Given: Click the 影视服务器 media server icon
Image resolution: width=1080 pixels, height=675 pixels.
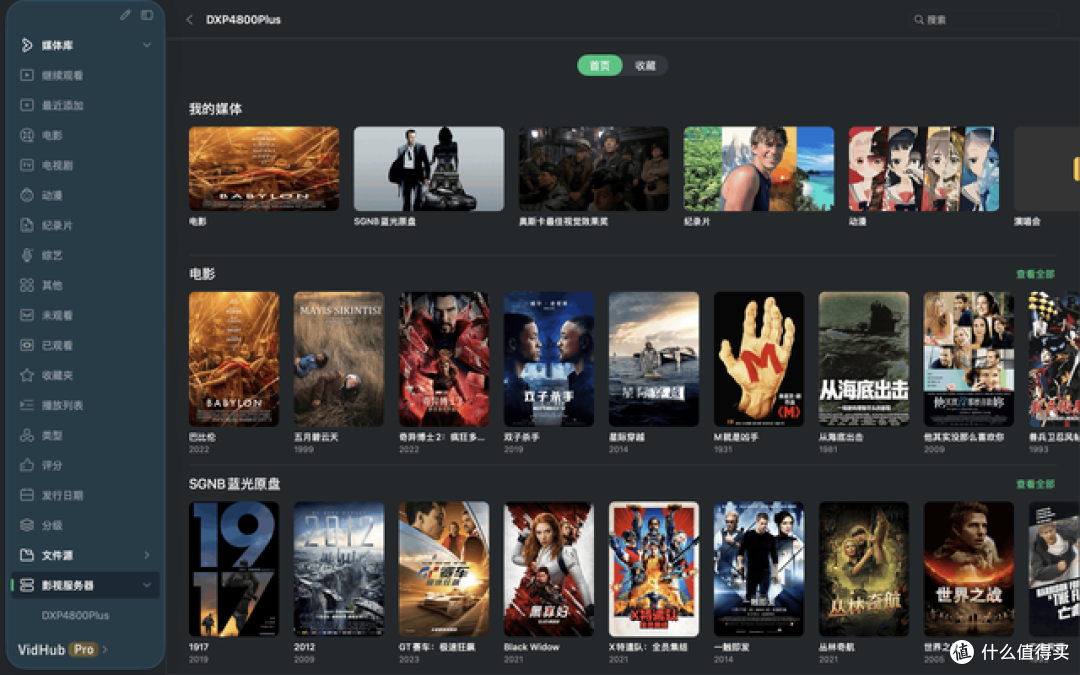Looking at the screenshot, I should [x=27, y=585].
